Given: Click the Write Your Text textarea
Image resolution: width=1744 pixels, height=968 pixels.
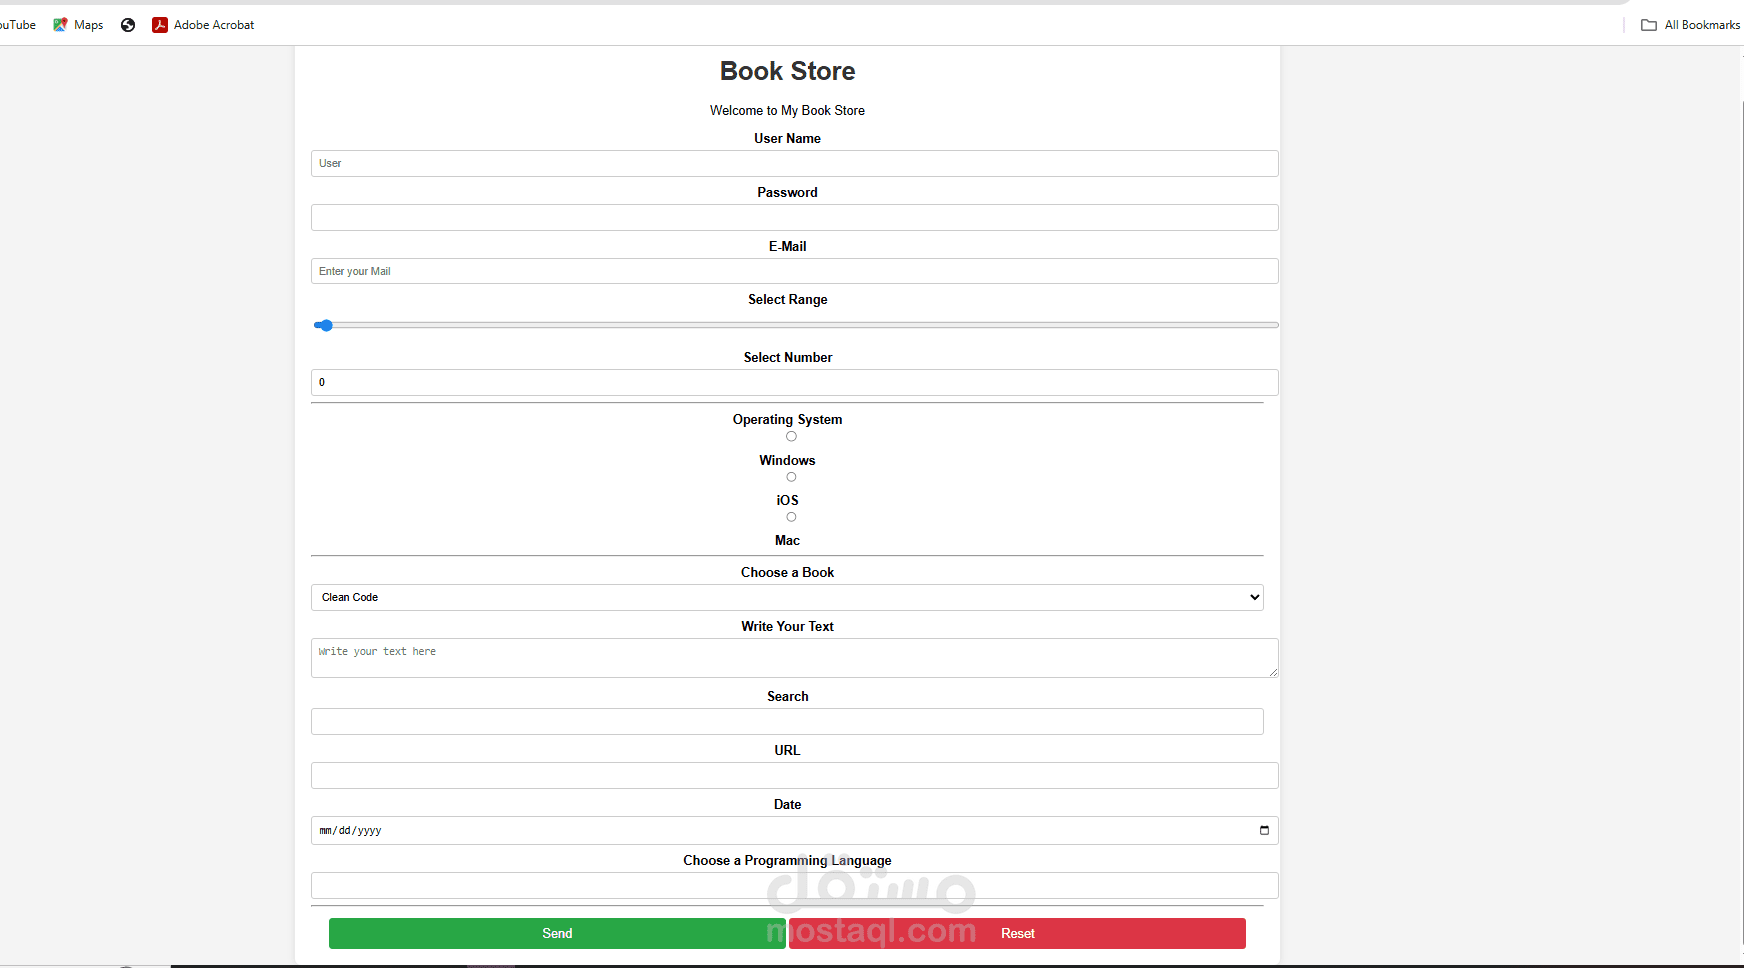Looking at the screenshot, I should point(794,658).
